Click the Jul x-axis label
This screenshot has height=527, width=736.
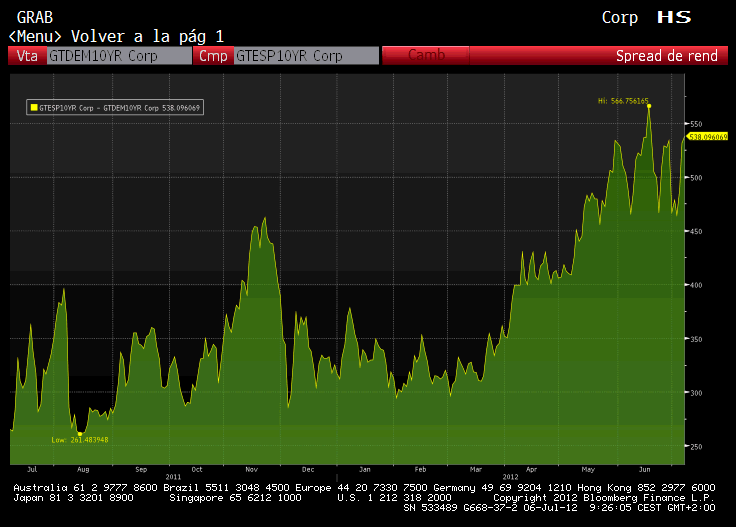pyautogui.click(x=32, y=469)
